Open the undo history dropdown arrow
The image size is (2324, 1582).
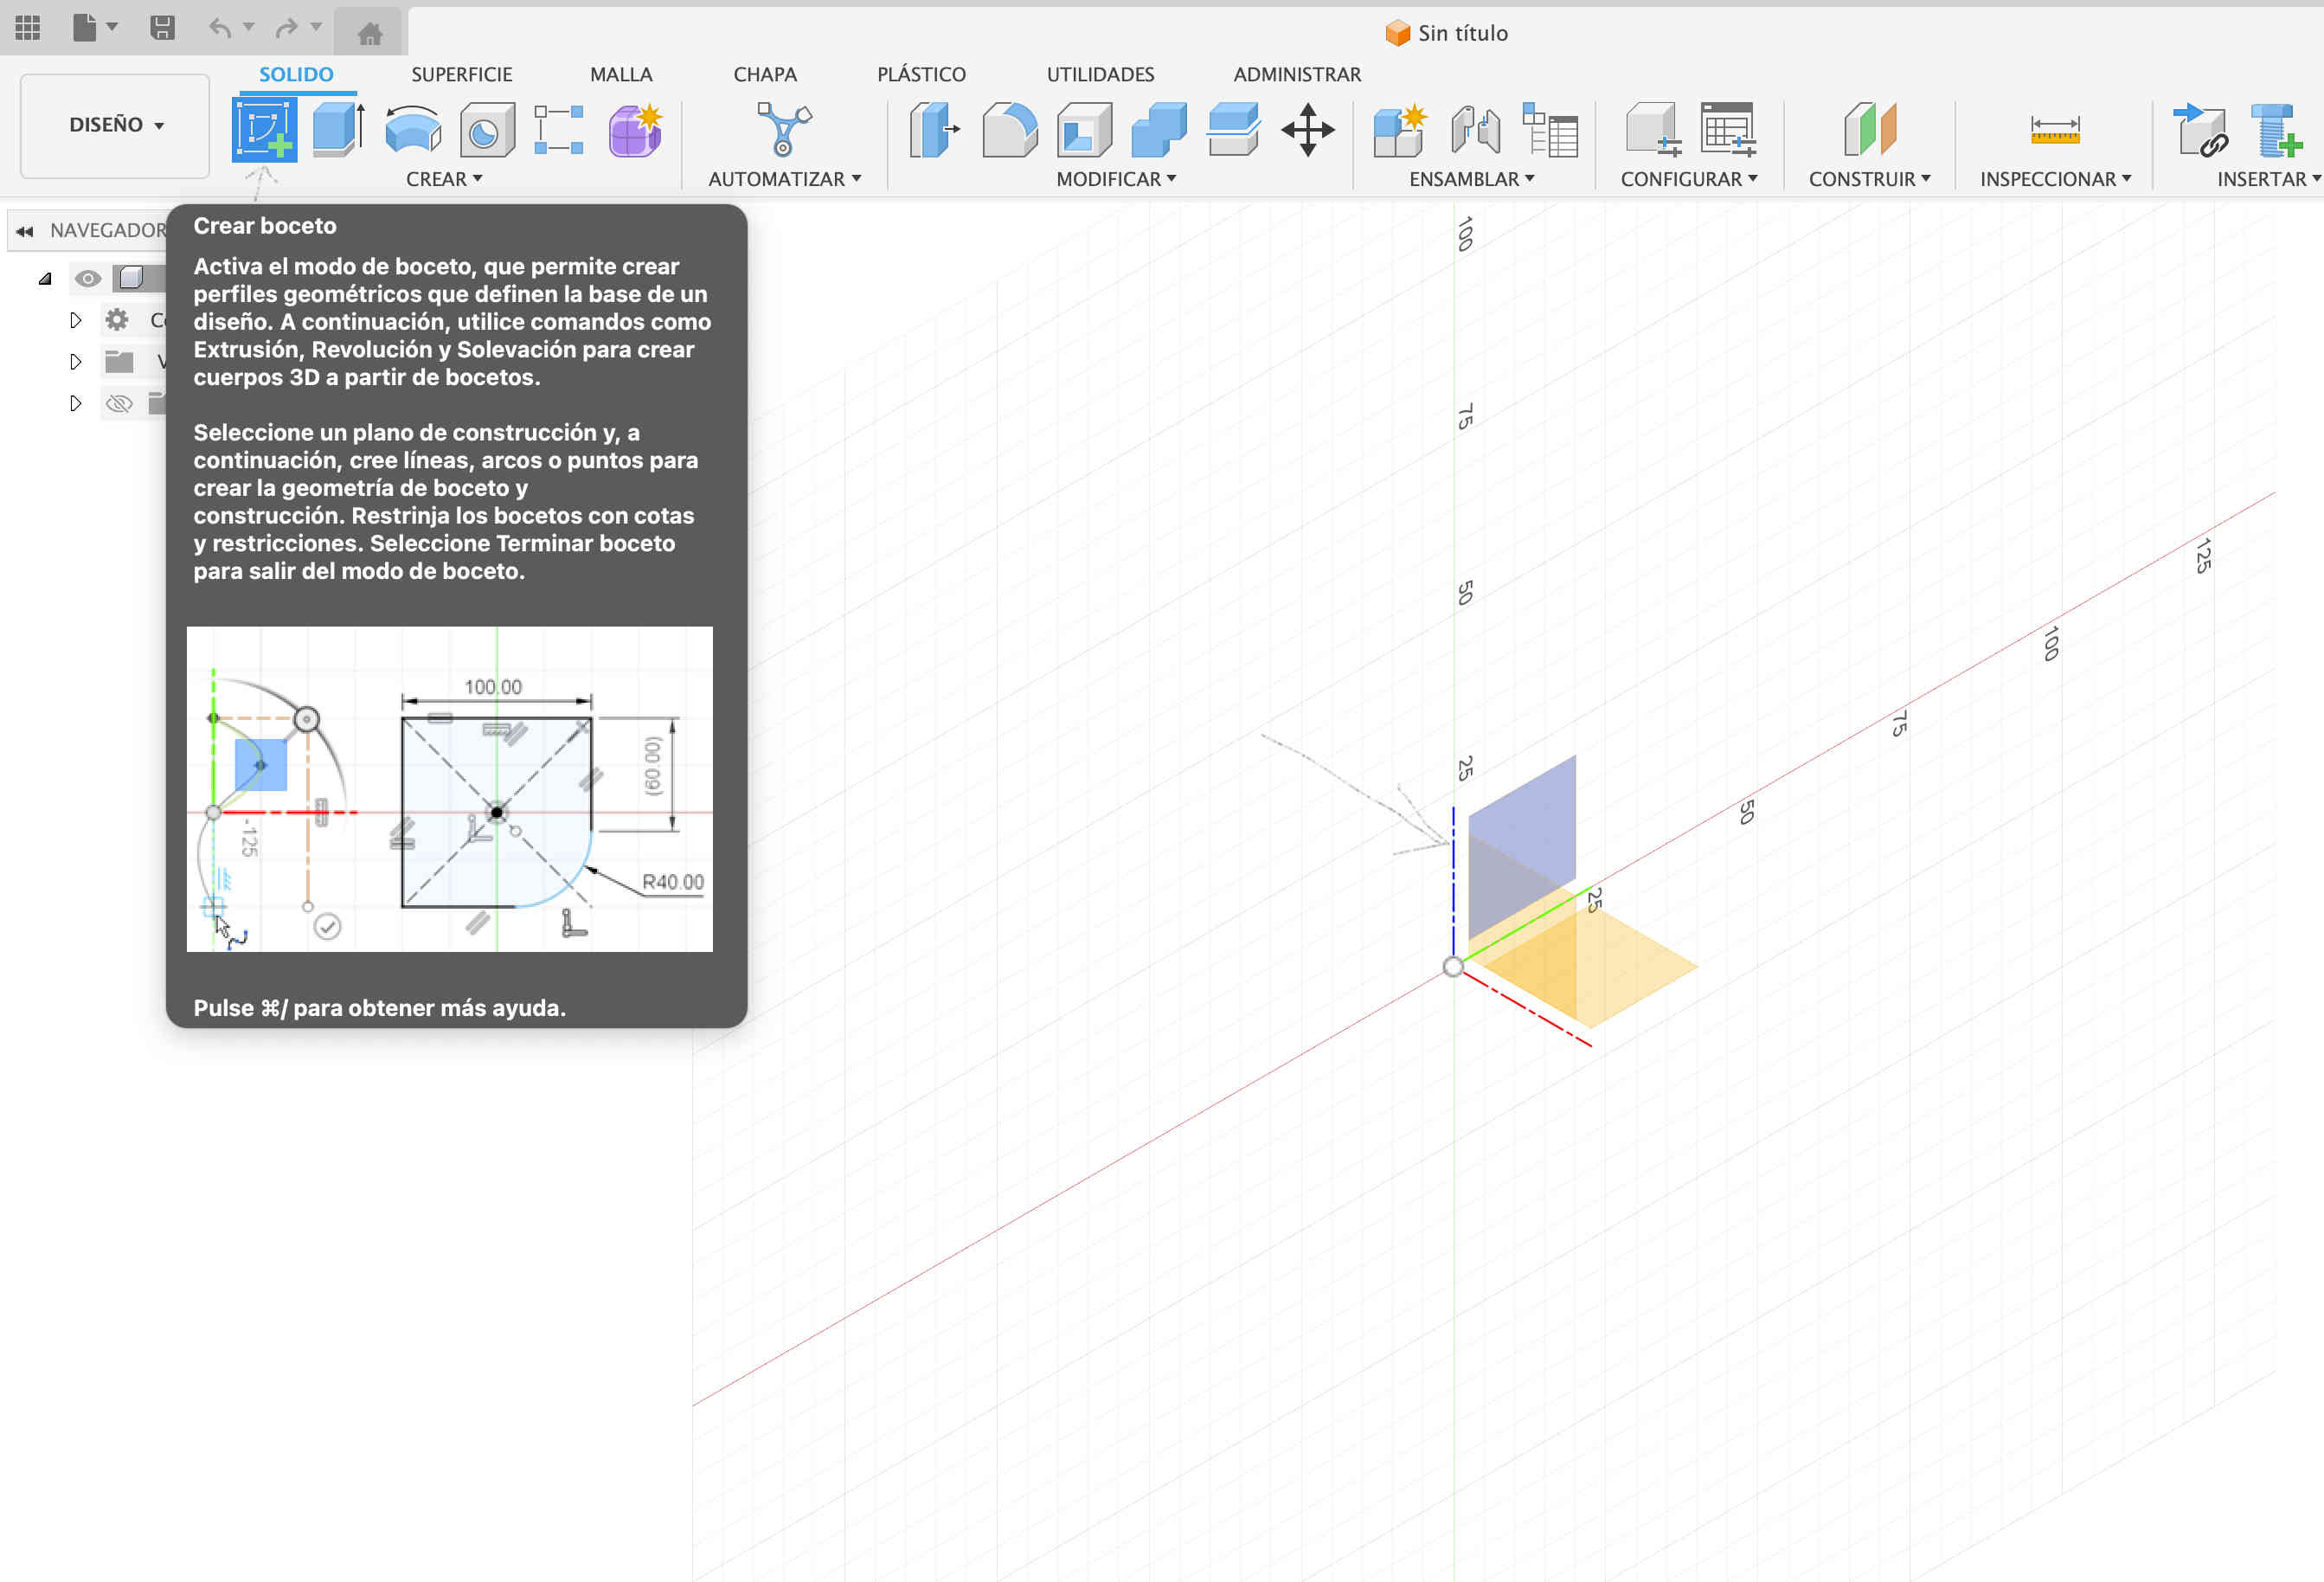(x=249, y=27)
